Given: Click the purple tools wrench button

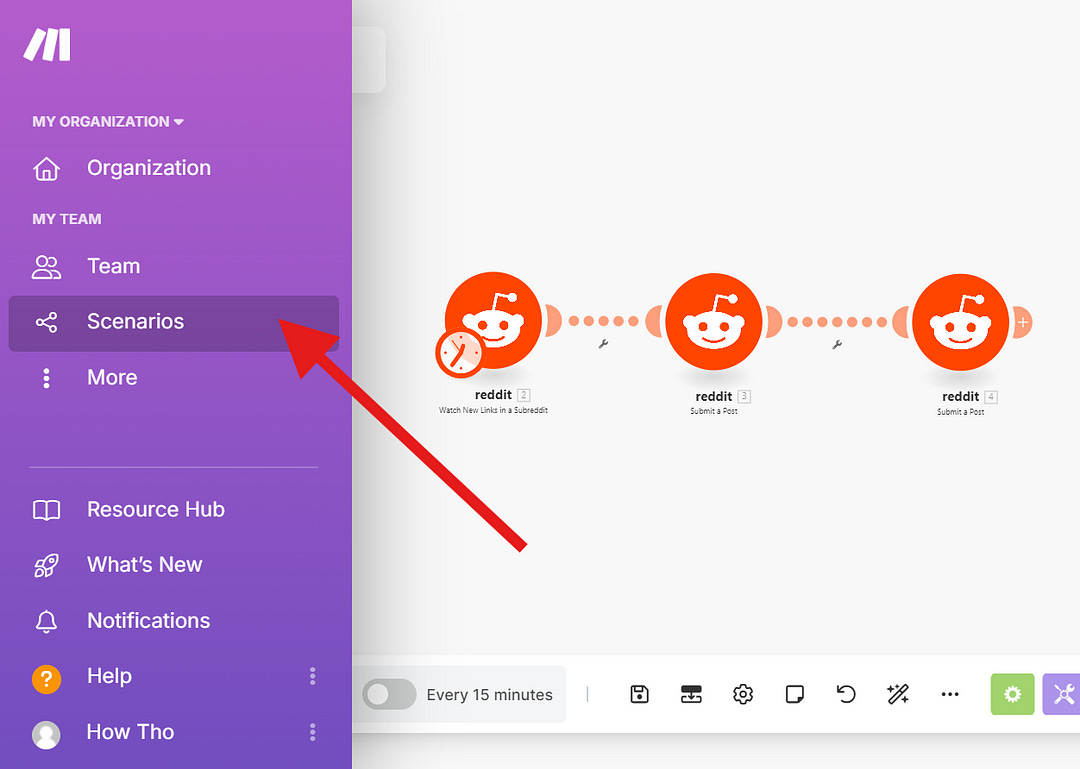Looking at the screenshot, I should pos(1061,694).
